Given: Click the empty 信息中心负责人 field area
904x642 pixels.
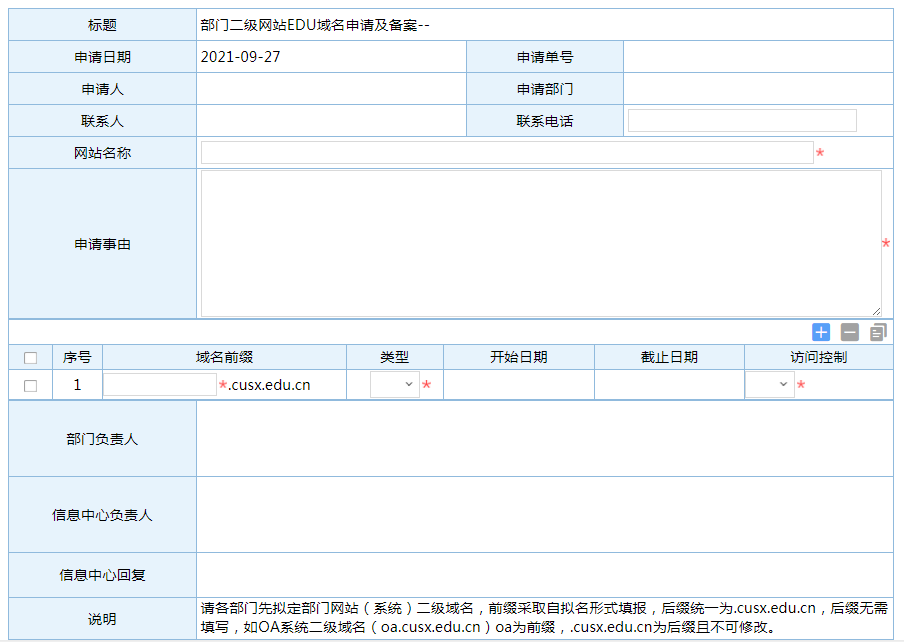Looking at the screenshot, I should pos(544,515).
